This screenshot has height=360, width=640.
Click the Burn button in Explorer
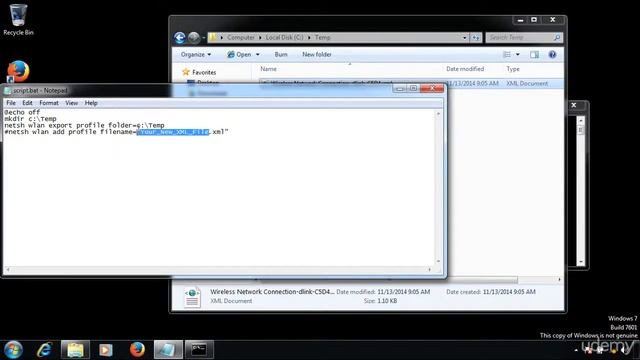(x=281, y=54)
